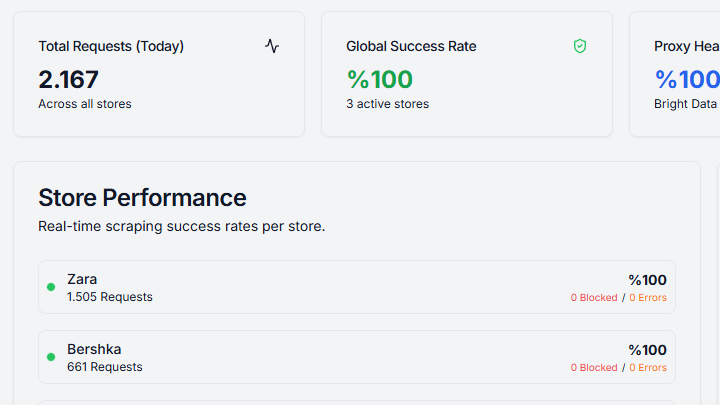The image size is (720, 405).
Task: Click the green %100 success rate value
Action: (380, 79)
